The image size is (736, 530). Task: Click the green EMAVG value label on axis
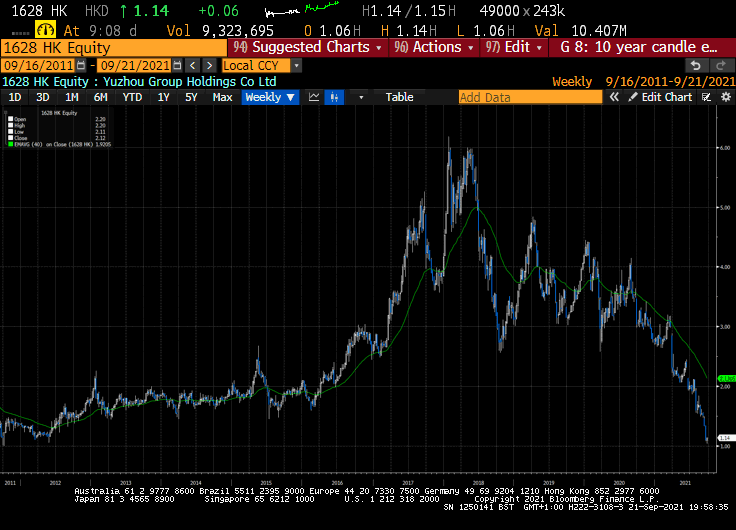tap(727, 378)
